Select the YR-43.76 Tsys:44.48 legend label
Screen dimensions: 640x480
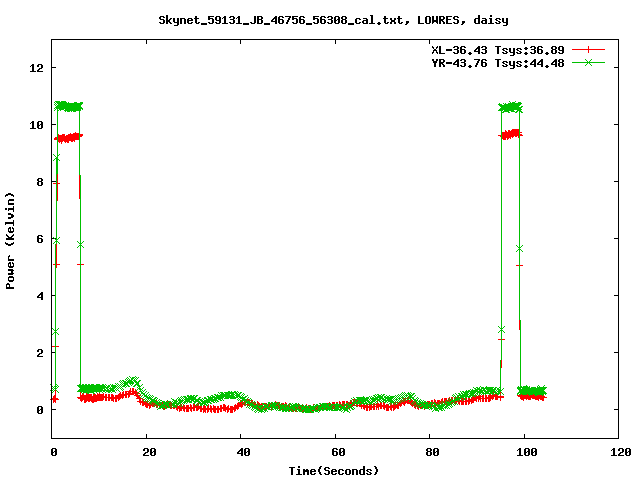click(x=498, y=63)
